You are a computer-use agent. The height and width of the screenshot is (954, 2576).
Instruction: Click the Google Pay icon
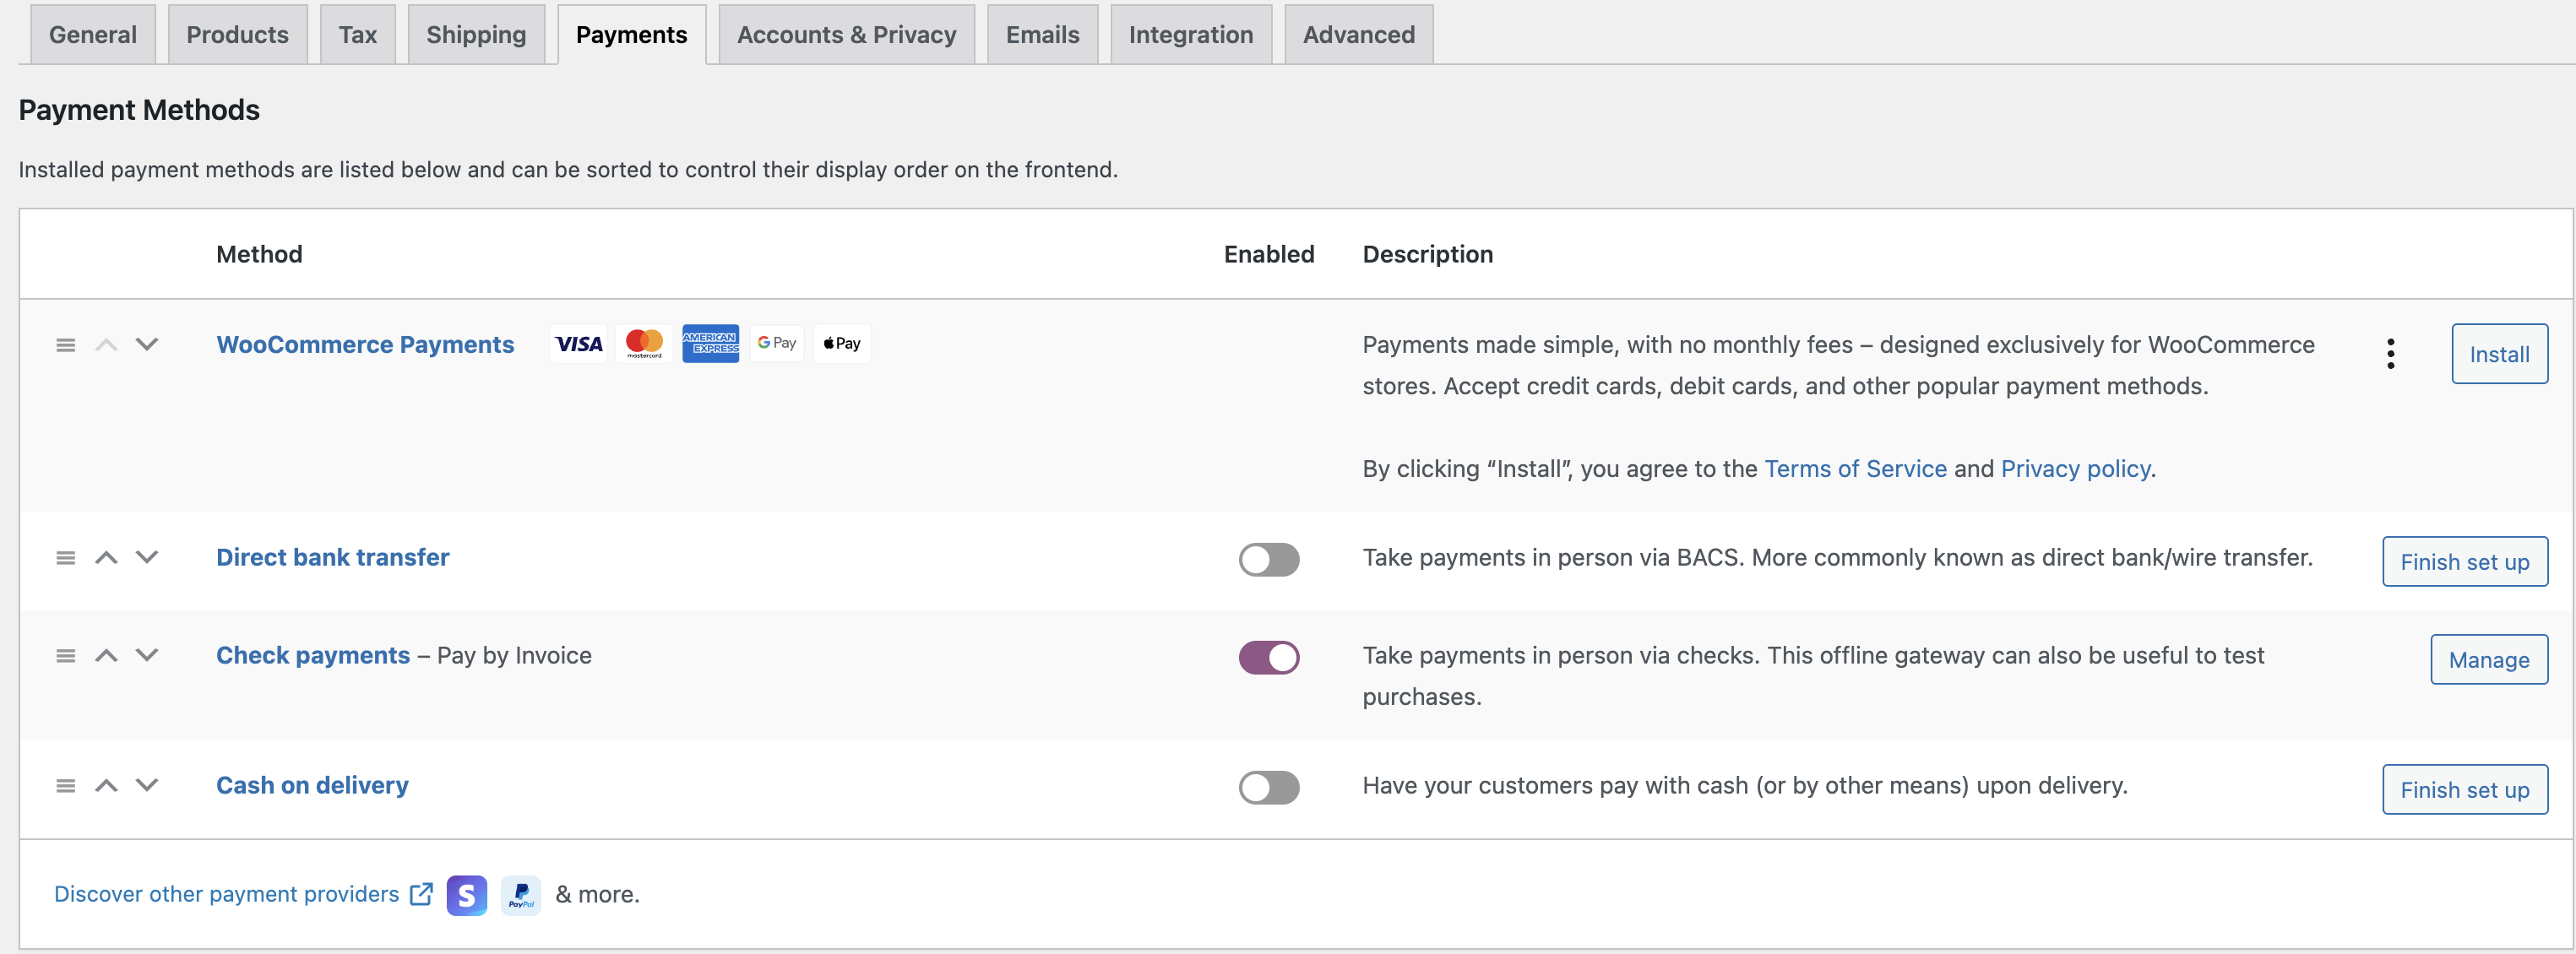pyautogui.click(x=776, y=344)
